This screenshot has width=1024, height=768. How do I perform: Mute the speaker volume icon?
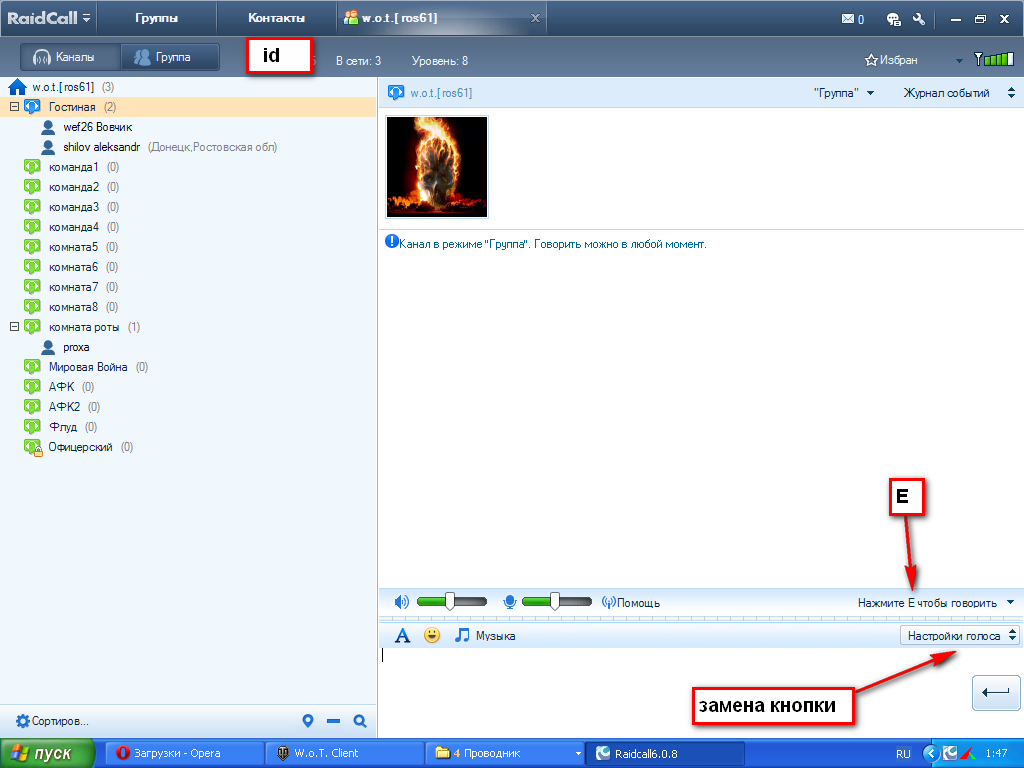click(x=402, y=602)
